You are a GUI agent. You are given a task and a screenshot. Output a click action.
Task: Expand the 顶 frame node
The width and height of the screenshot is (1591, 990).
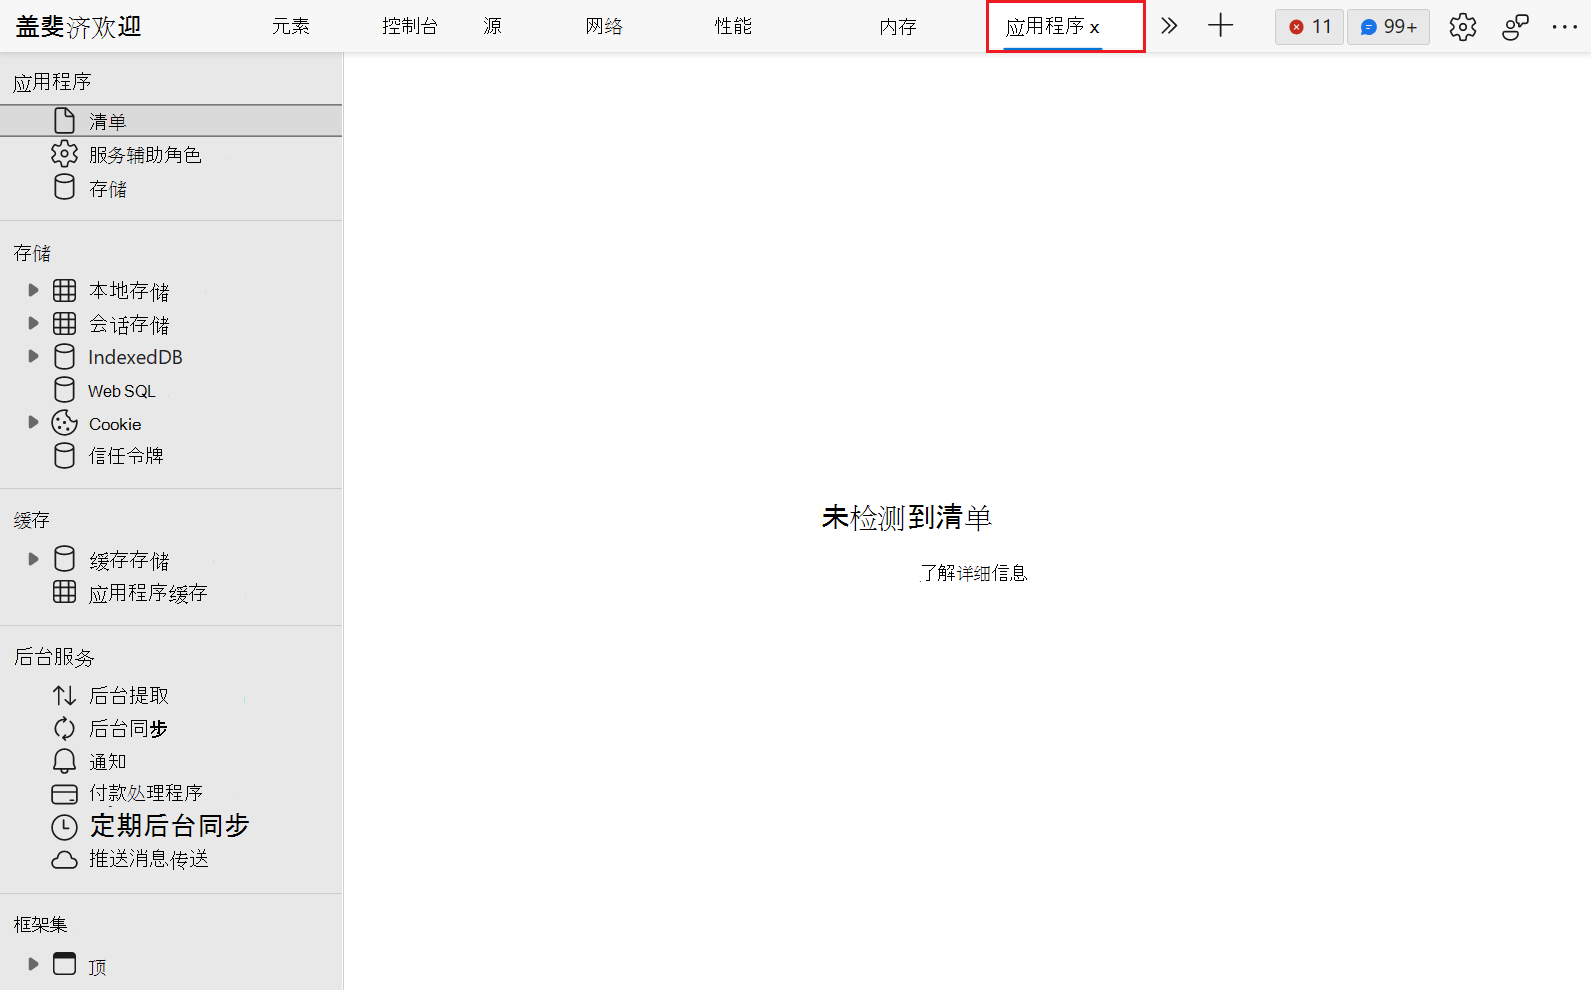pos(33,964)
